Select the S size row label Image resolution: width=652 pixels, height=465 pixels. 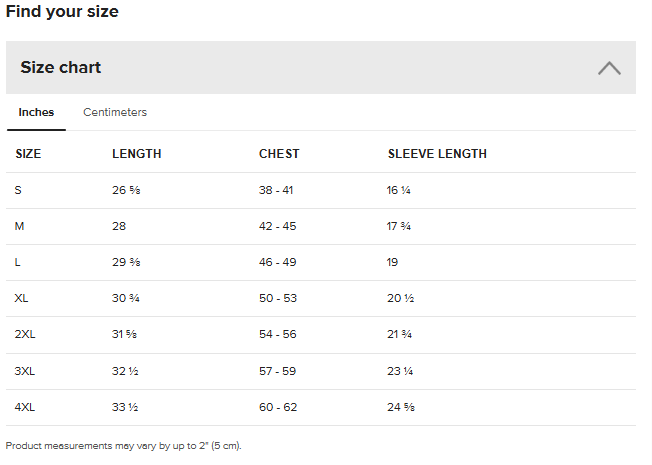click(18, 190)
